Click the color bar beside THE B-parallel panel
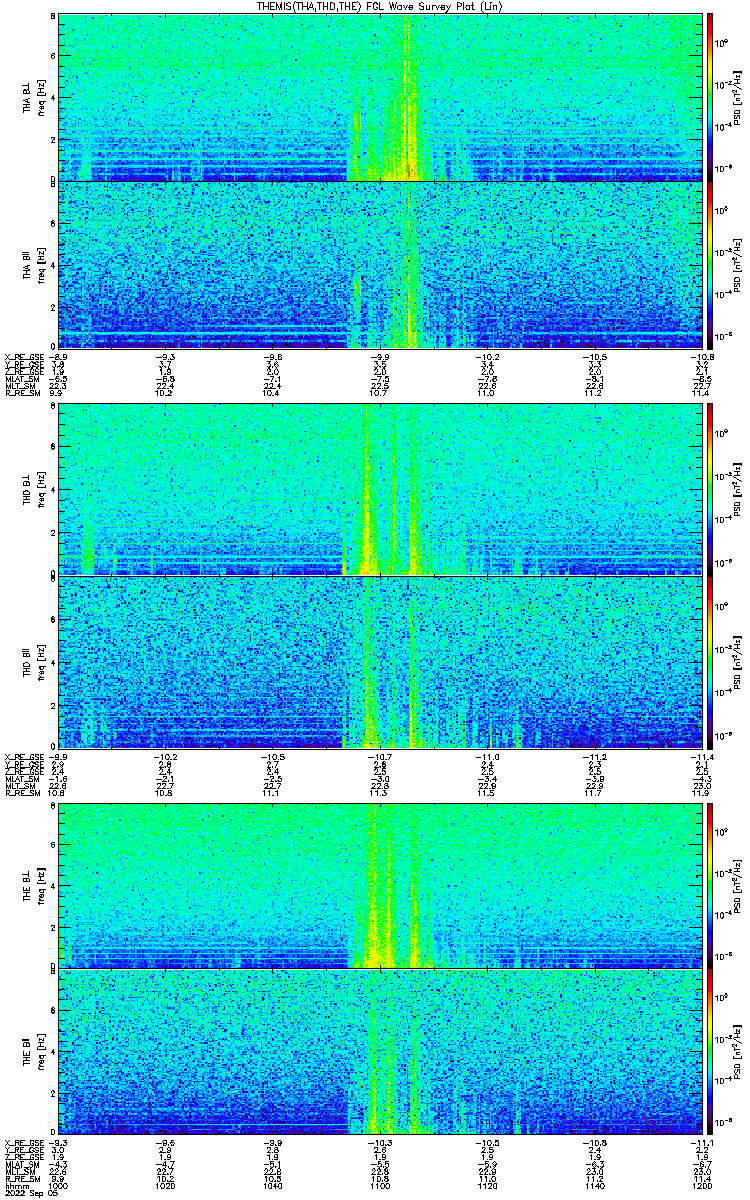Screen dimensions: 750x1200 709,1051
